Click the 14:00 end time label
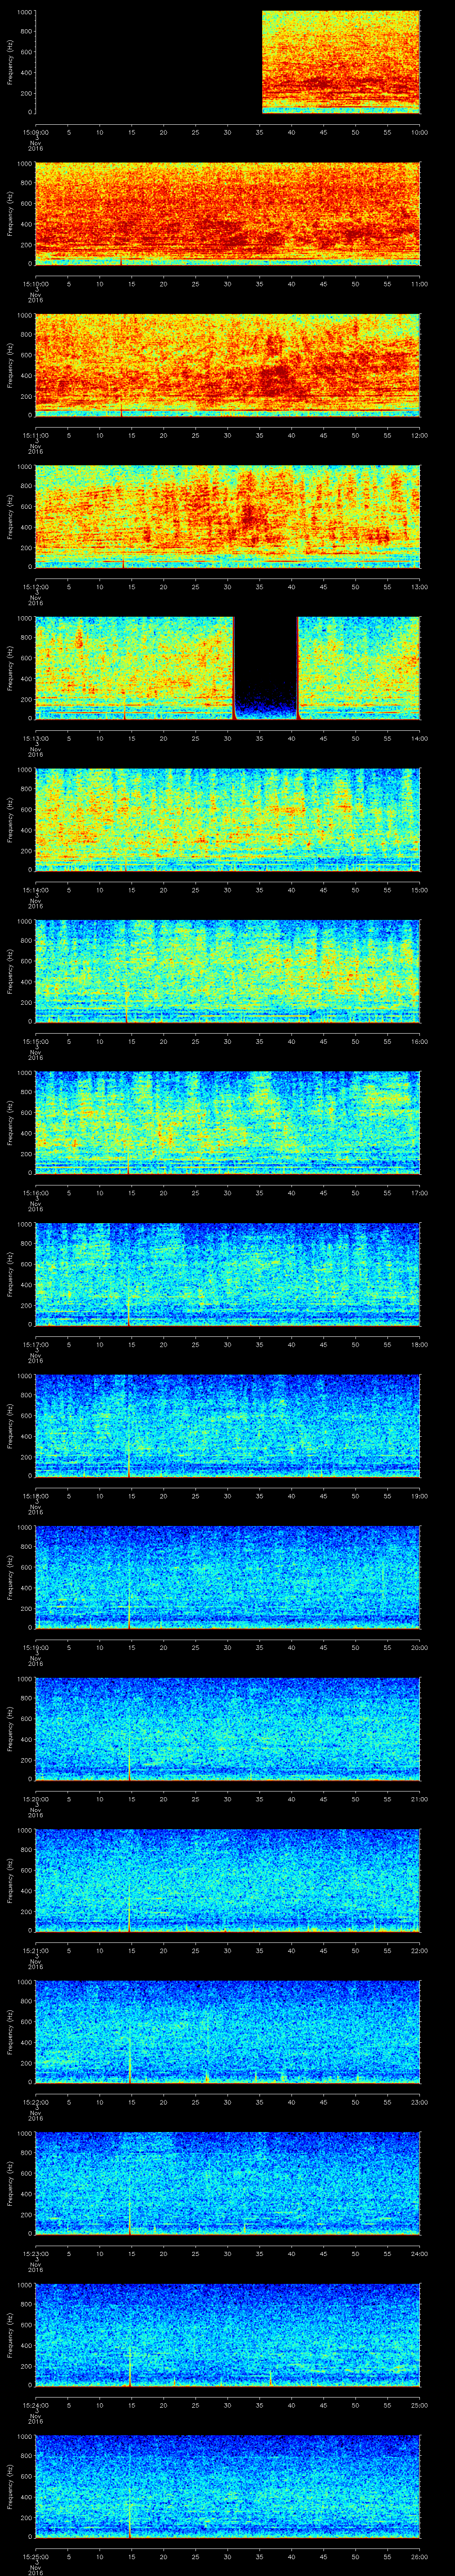This screenshot has width=455, height=2576. [x=419, y=738]
